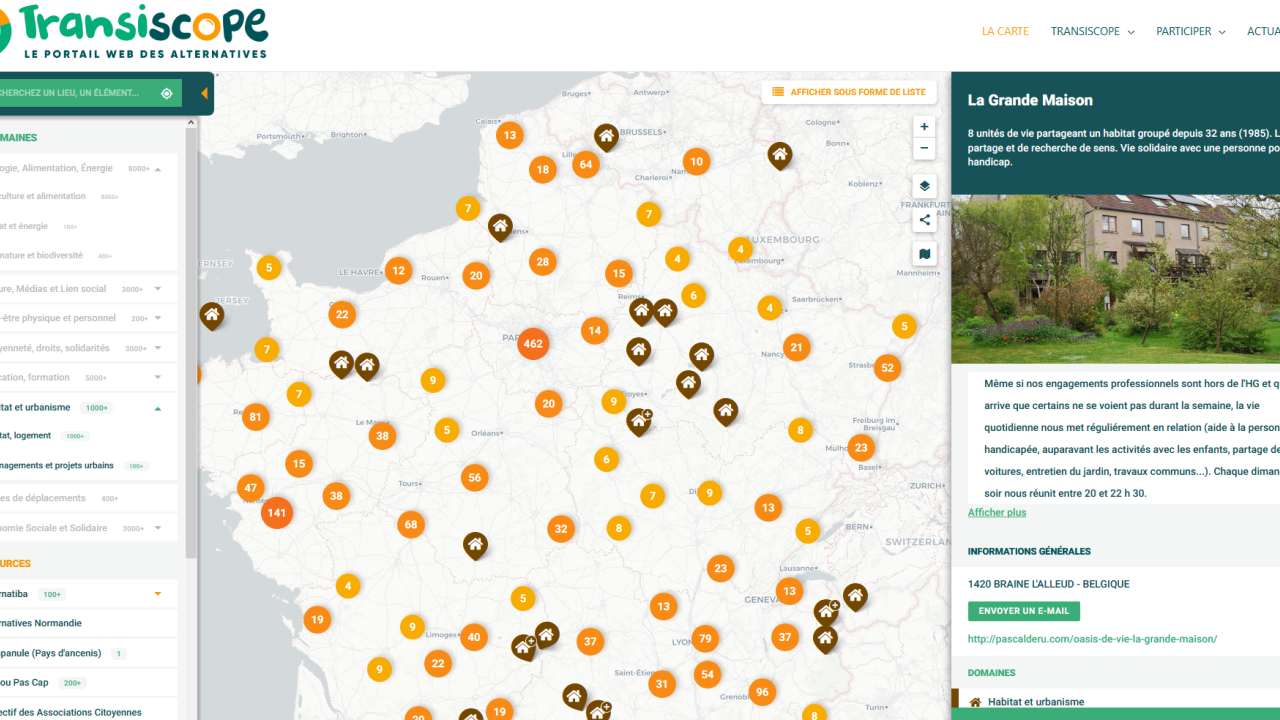Viewport: 1280px width, 720px height.
Task: Zoom out on the map
Action: [x=924, y=149]
